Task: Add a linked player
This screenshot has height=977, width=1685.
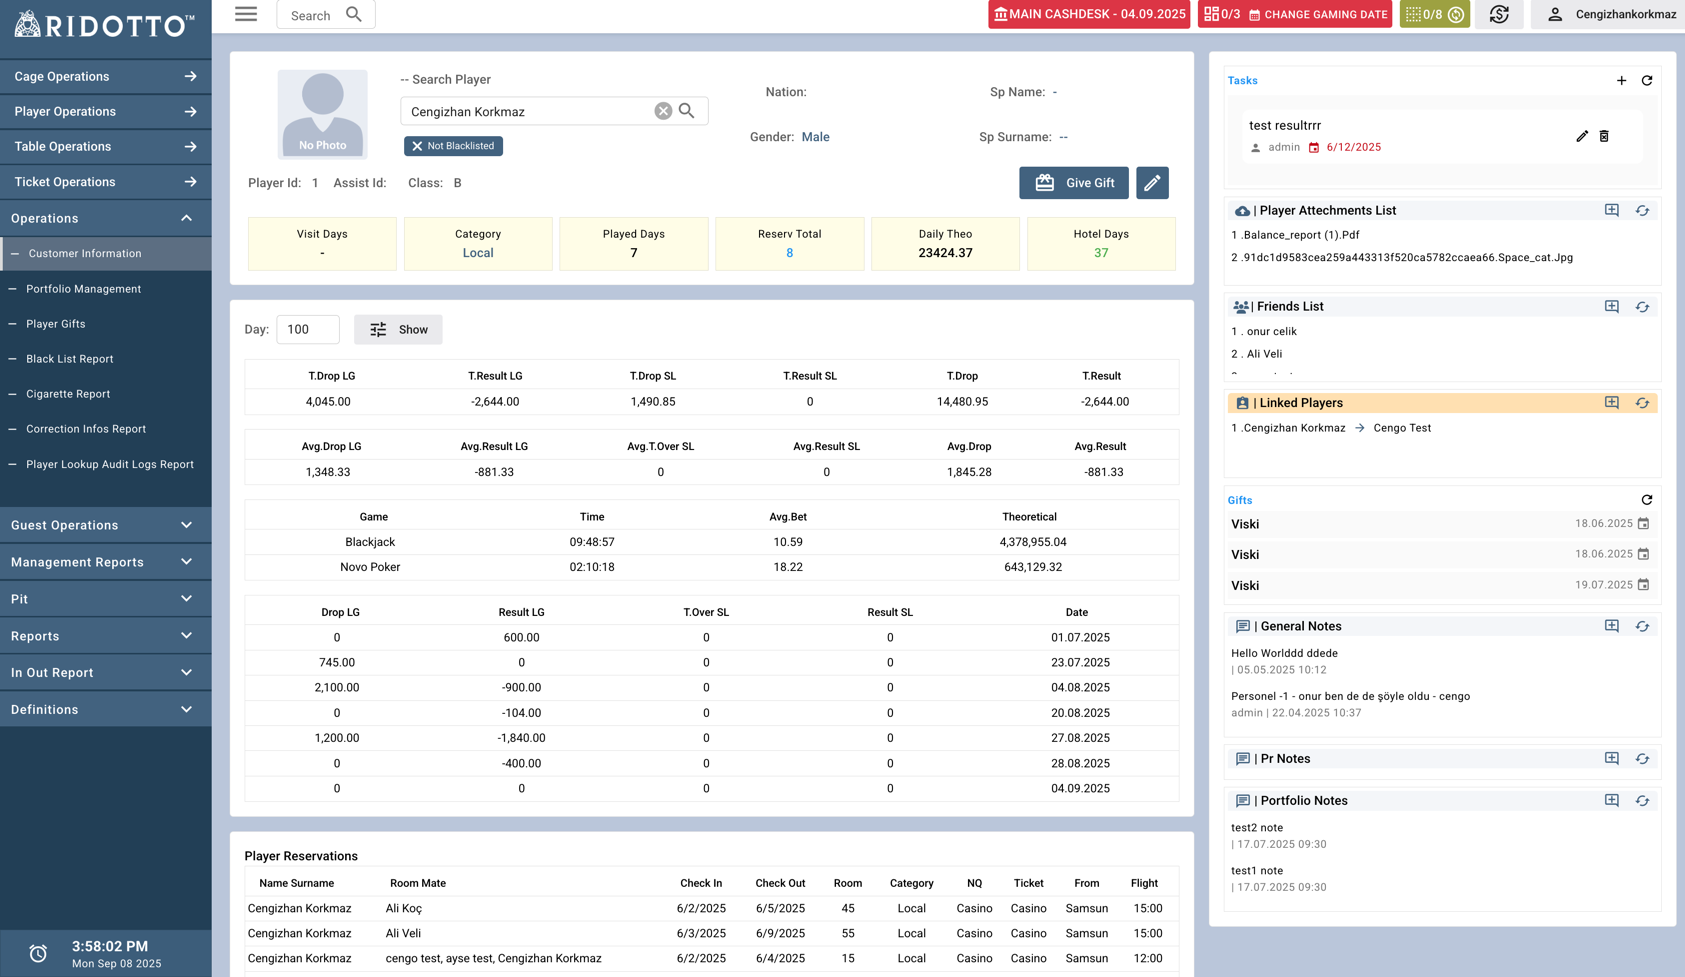Action: 1612,402
